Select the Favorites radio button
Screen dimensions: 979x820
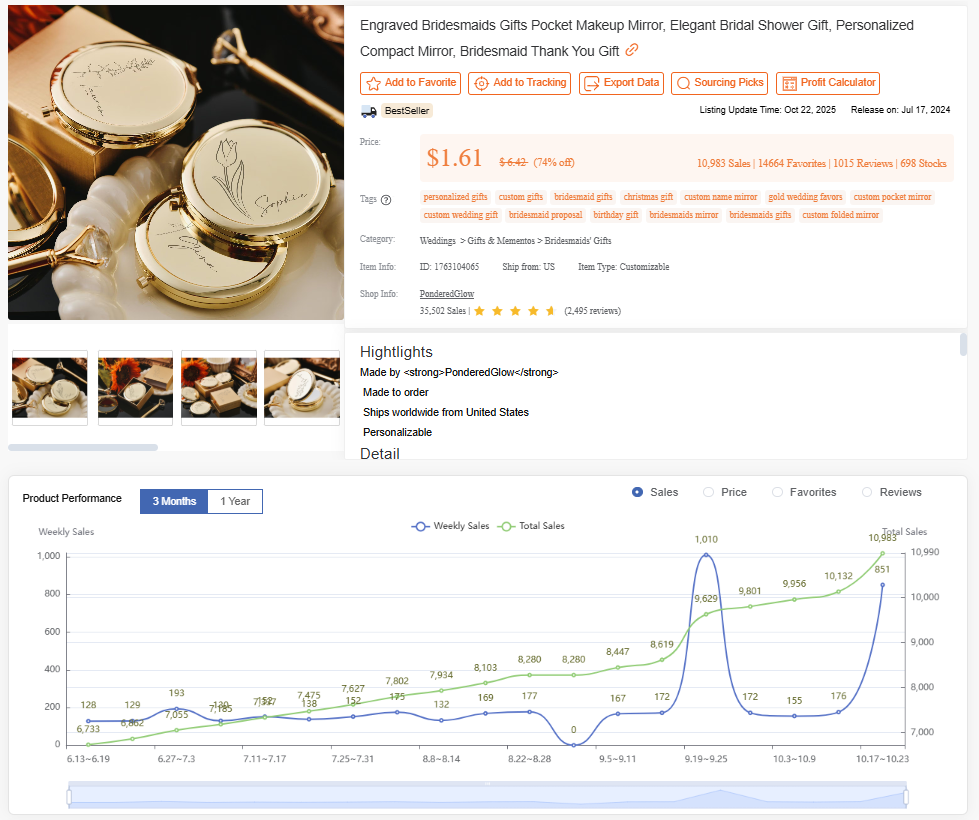pyautogui.click(x=777, y=492)
